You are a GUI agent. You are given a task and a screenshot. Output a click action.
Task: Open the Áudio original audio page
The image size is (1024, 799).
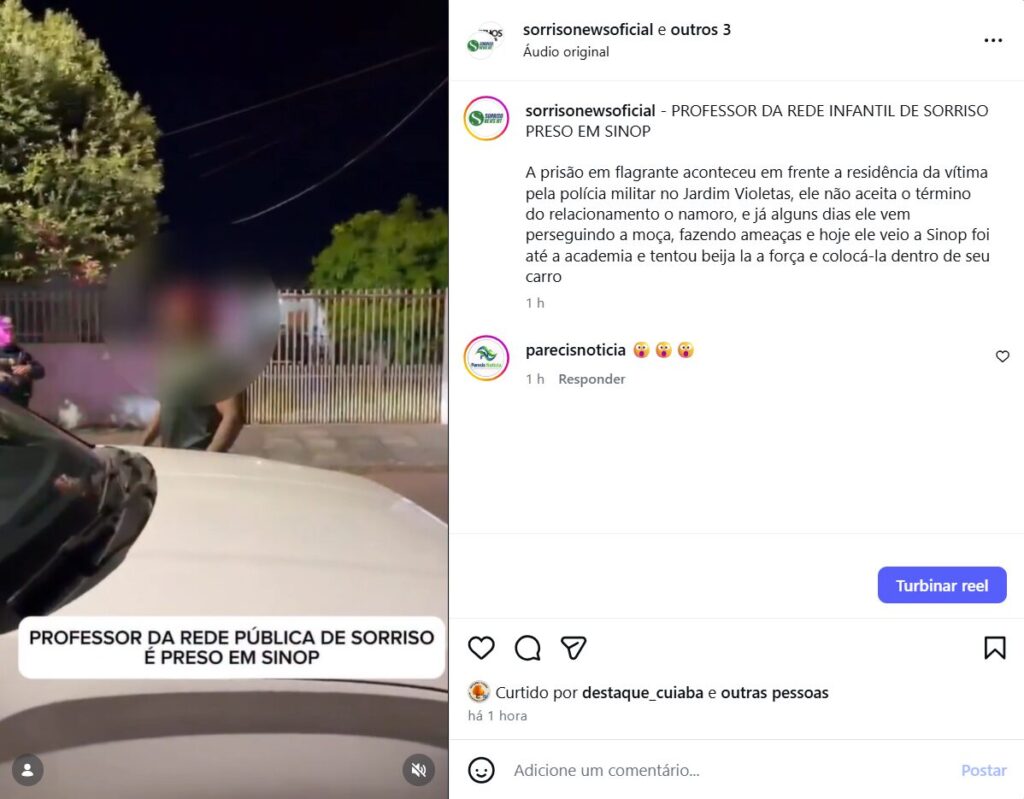coord(566,52)
